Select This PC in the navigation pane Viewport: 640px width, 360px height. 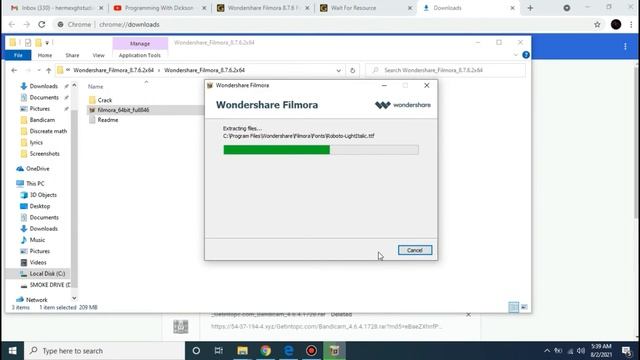(x=35, y=184)
